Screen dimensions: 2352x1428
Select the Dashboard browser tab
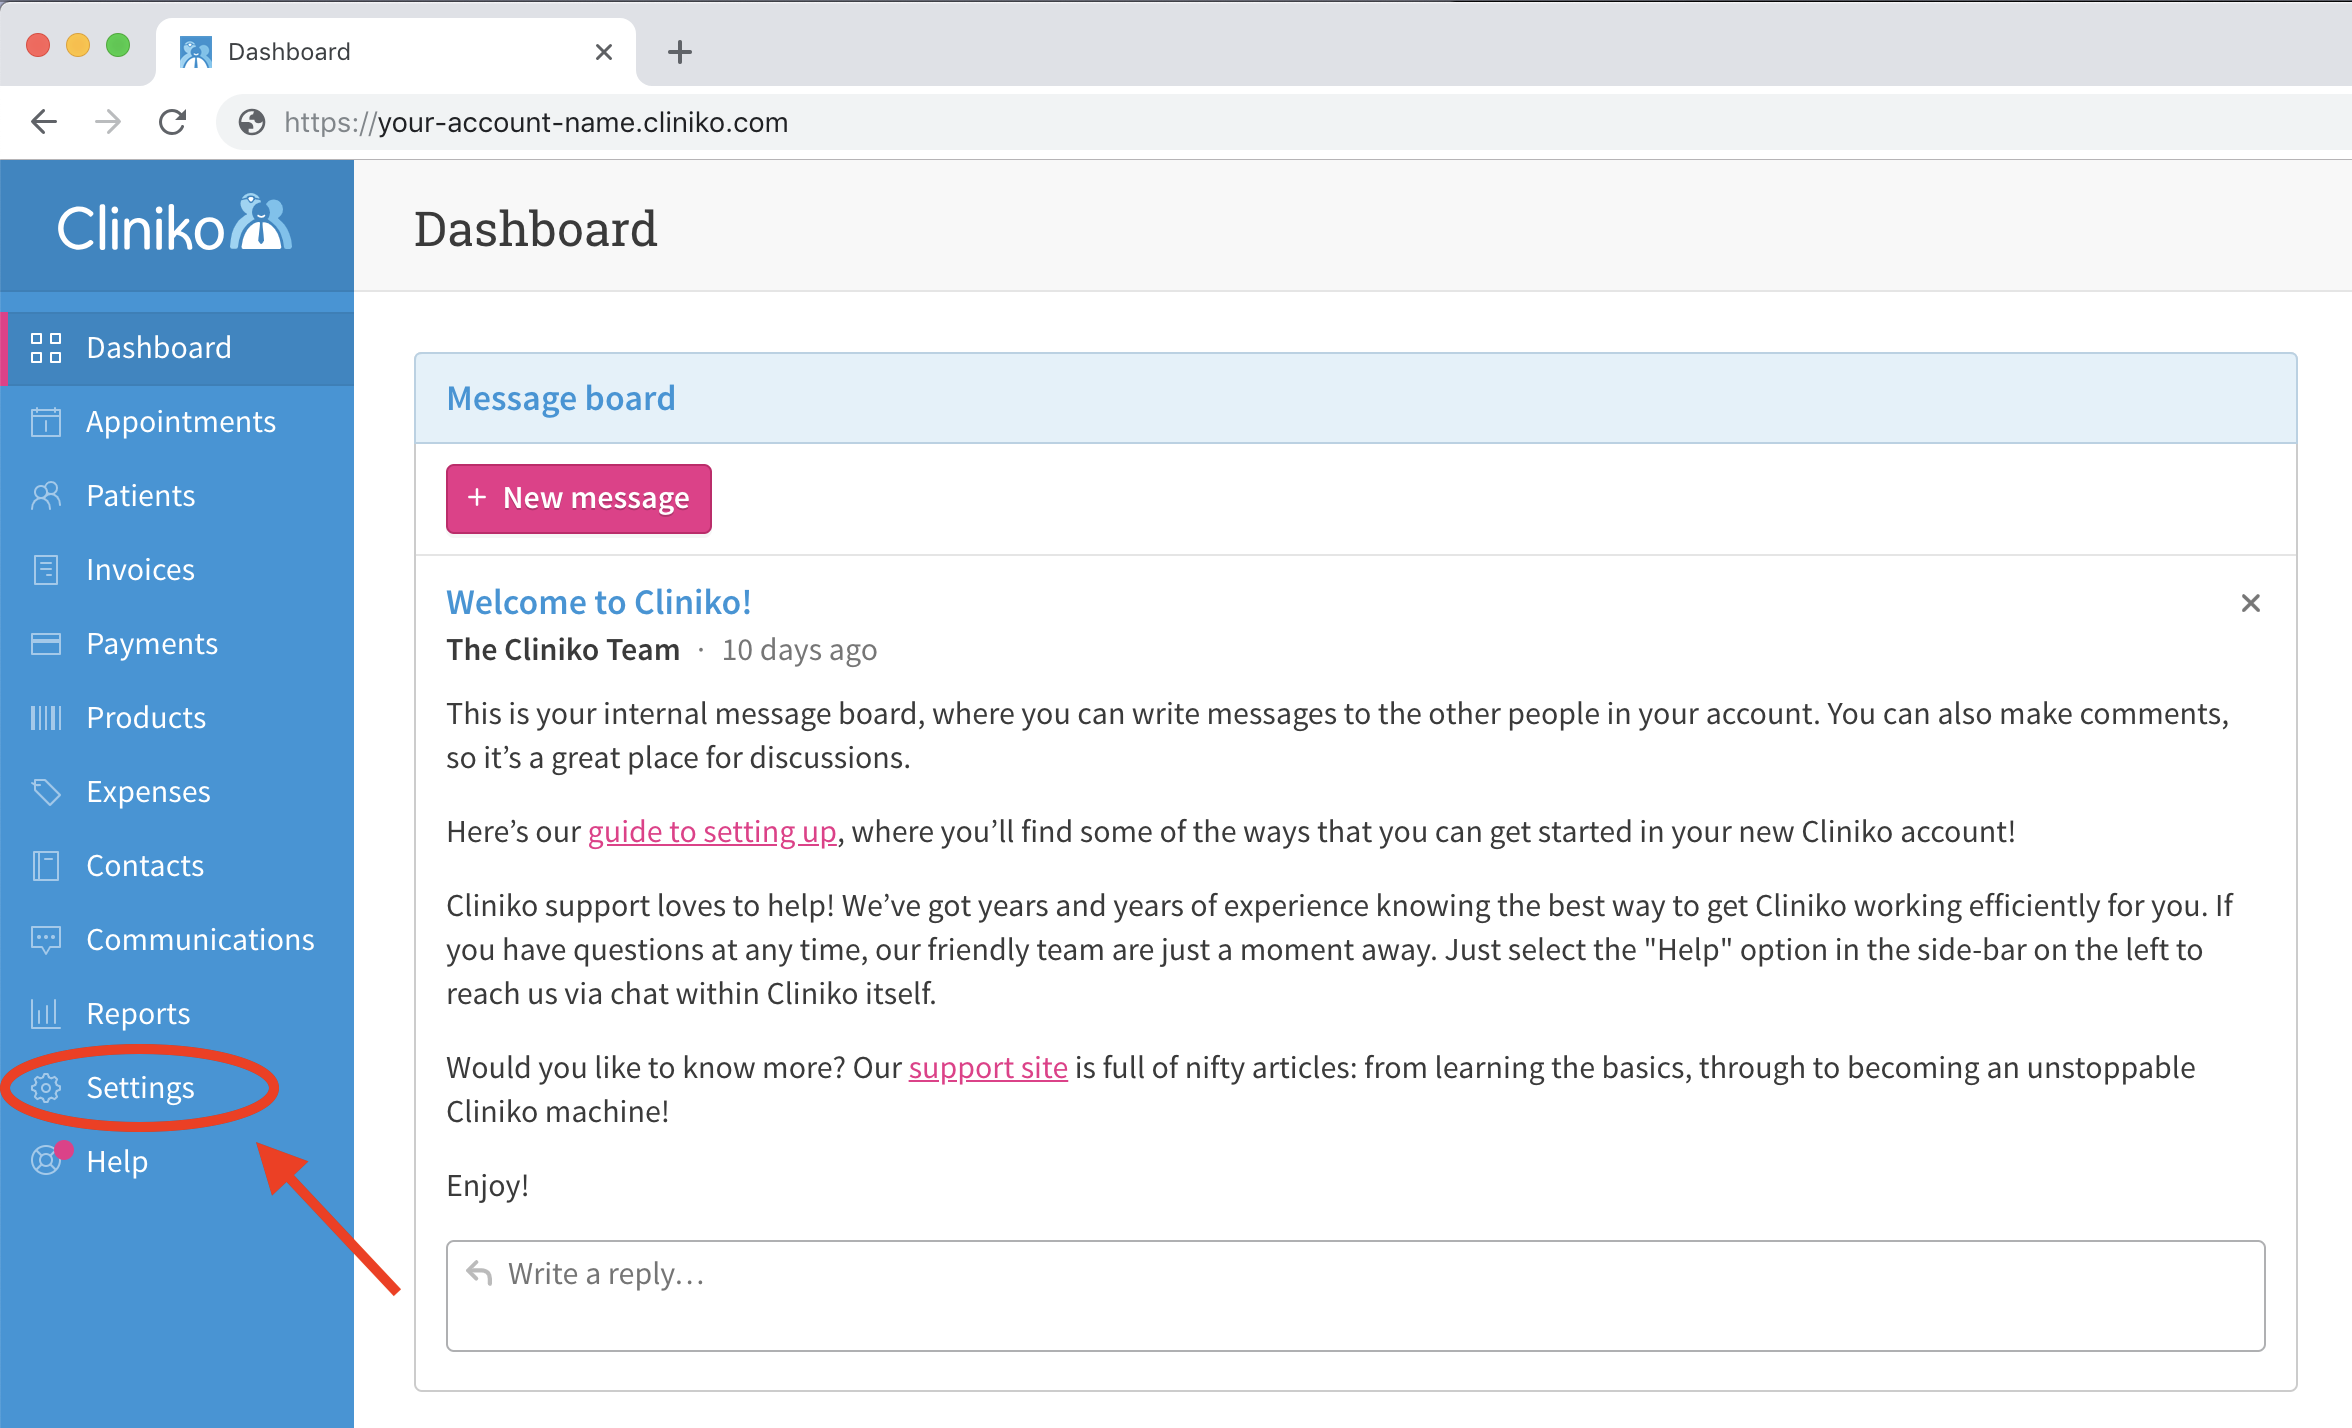pyautogui.click(x=396, y=52)
